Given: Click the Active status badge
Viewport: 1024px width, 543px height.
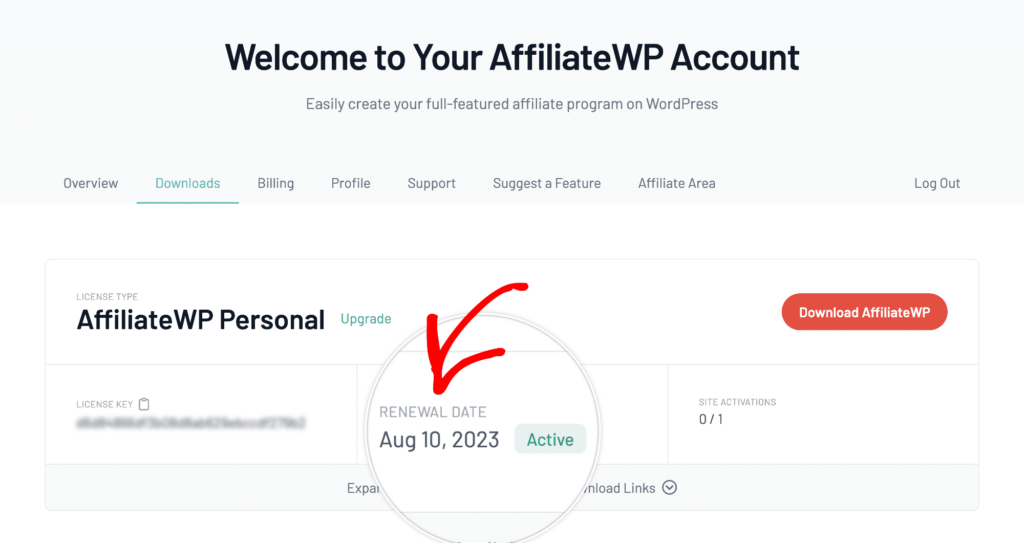Looking at the screenshot, I should point(550,439).
